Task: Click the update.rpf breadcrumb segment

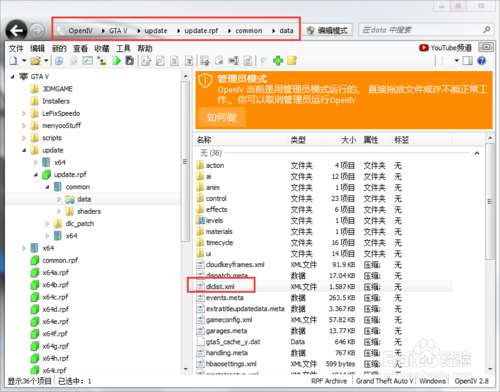Action: coord(201,31)
